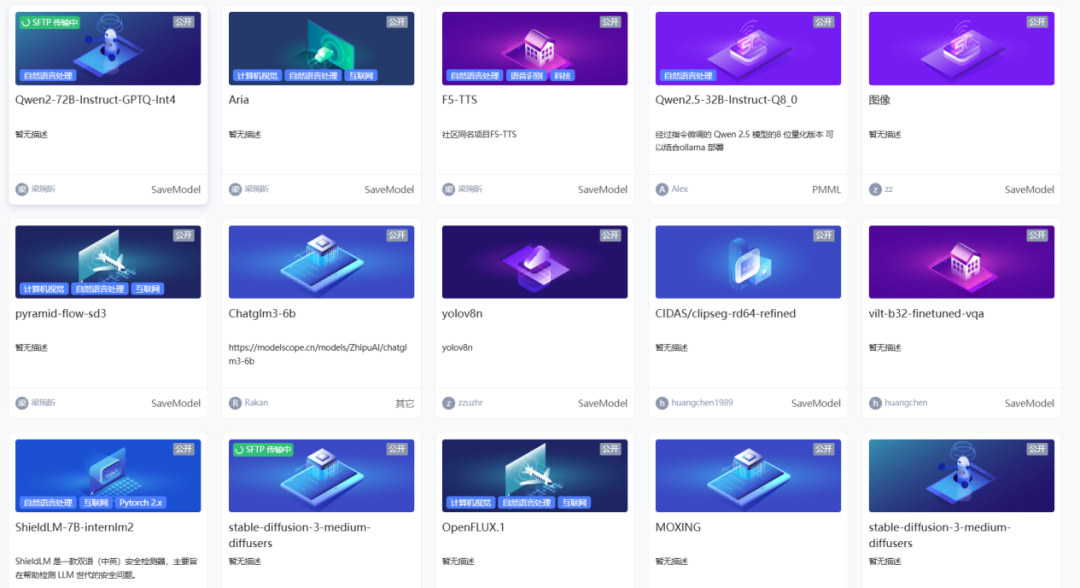The height and width of the screenshot is (588, 1080).
Task: Open the Chatglm3-6b model title
Action: [262, 313]
